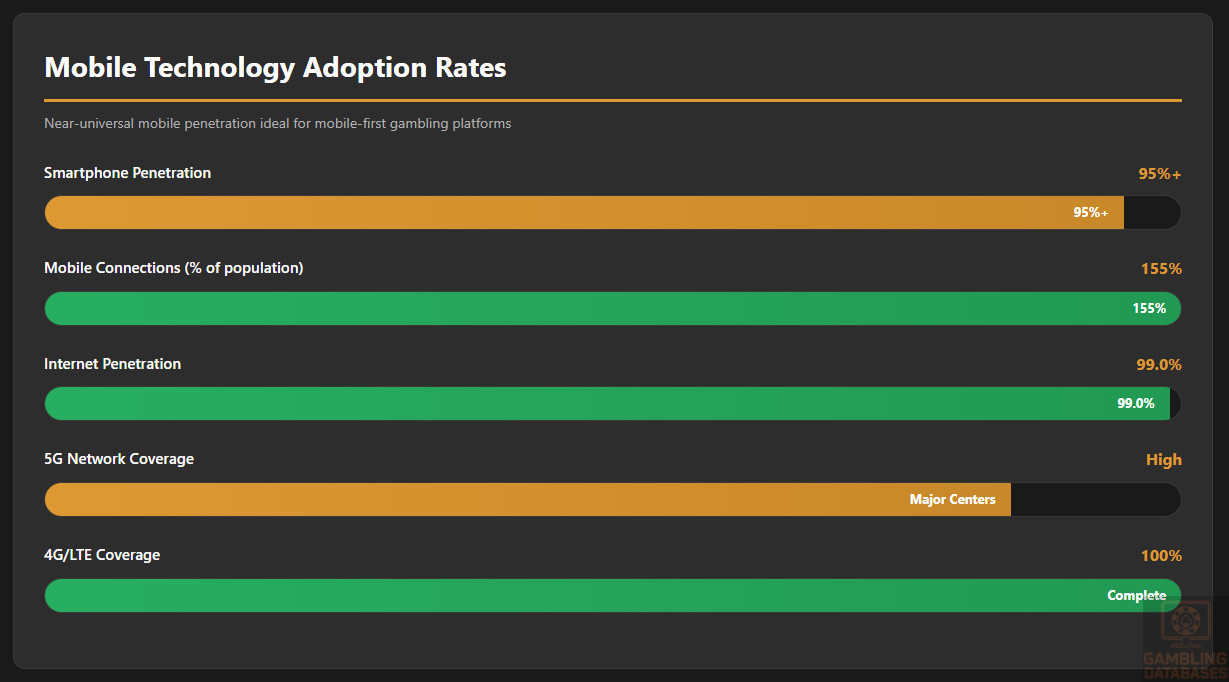The height and width of the screenshot is (682, 1229).
Task: Click the orange 95%+ value above the bar
Action: click(x=1159, y=174)
